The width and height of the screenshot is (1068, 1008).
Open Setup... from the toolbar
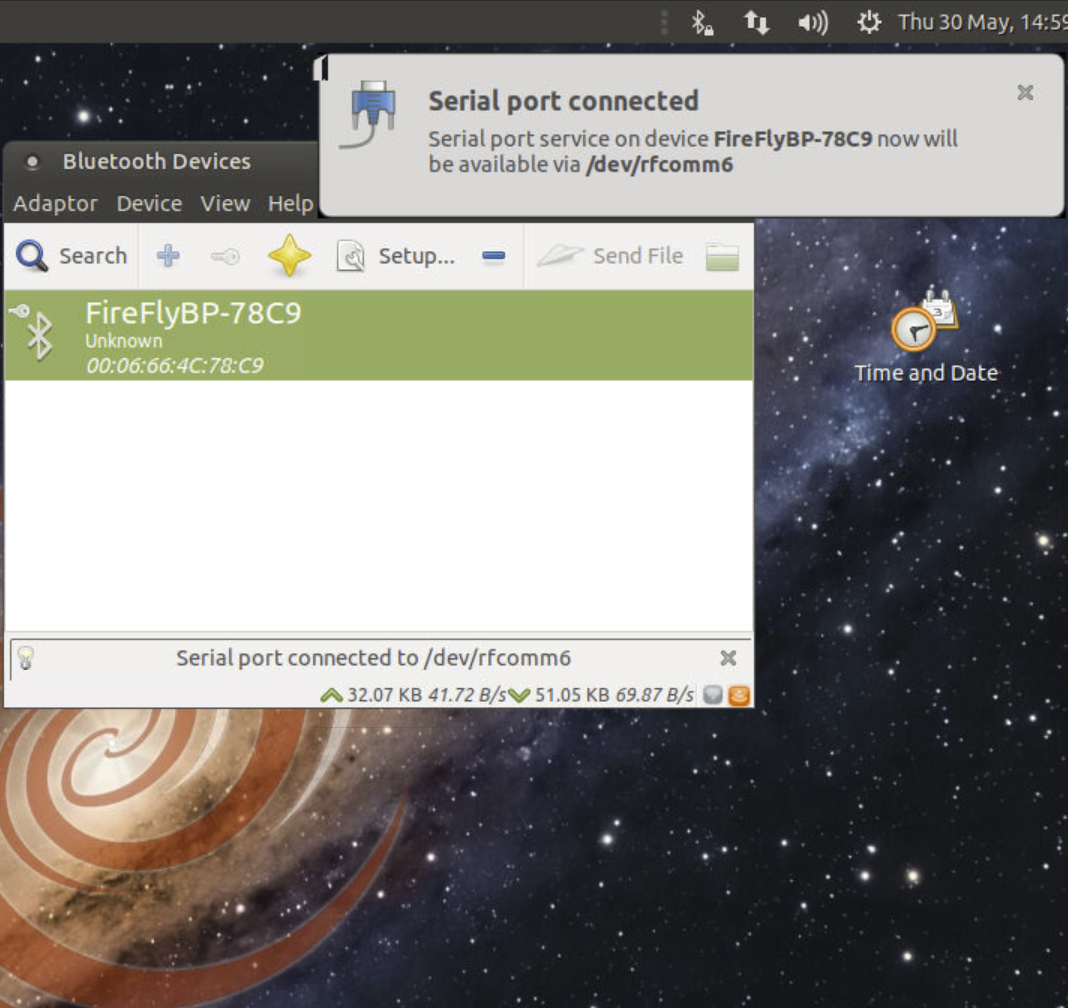pos(396,256)
